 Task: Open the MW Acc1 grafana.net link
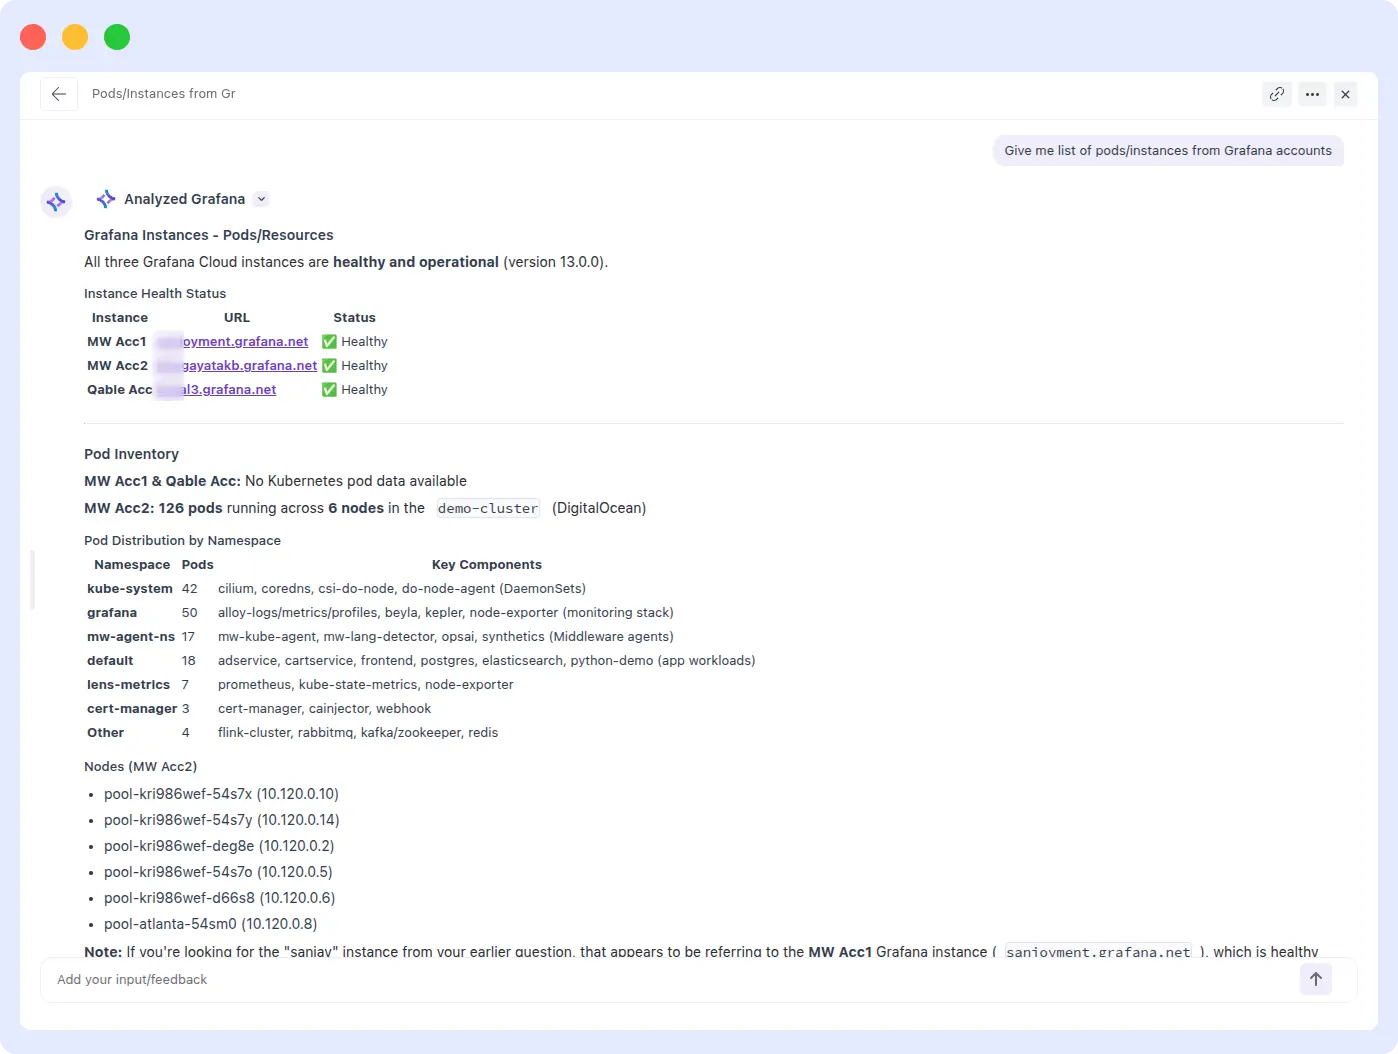coord(244,342)
